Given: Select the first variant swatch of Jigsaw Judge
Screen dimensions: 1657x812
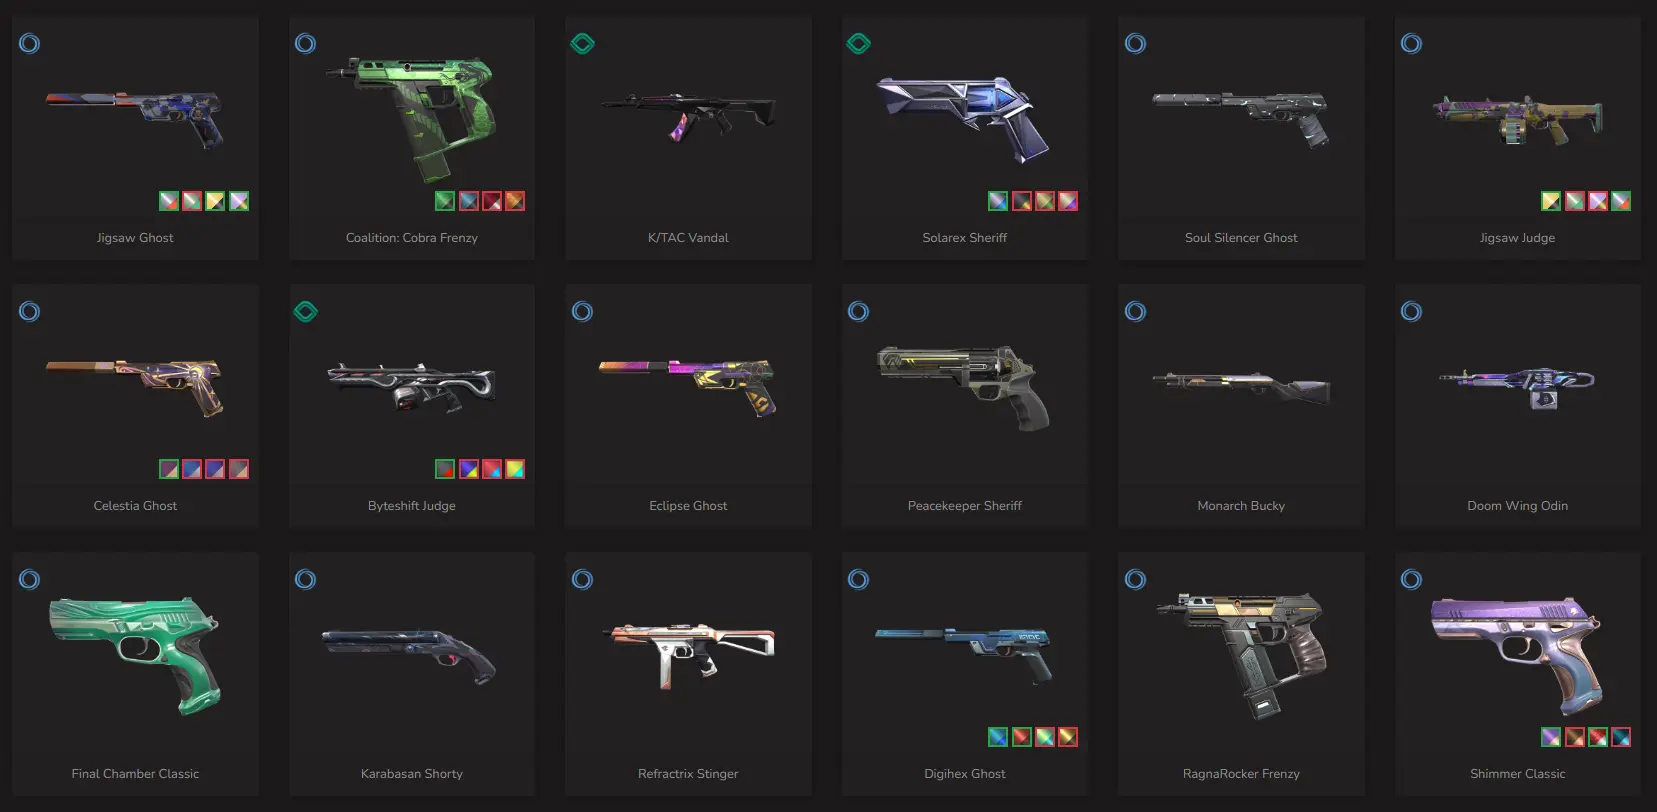Looking at the screenshot, I should tap(1550, 201).
